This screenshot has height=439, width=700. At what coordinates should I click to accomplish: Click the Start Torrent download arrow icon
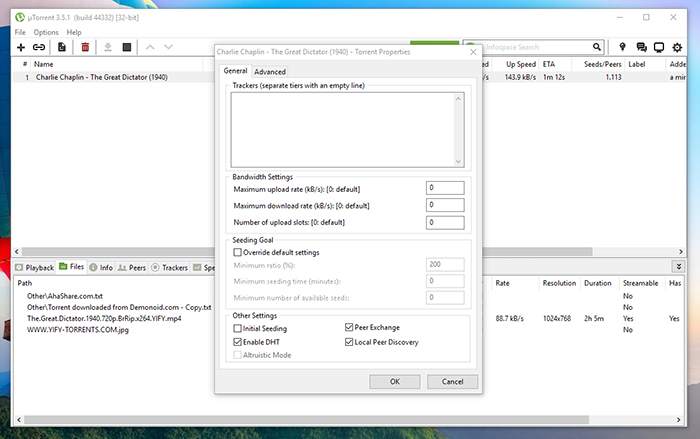pos(108,47)
